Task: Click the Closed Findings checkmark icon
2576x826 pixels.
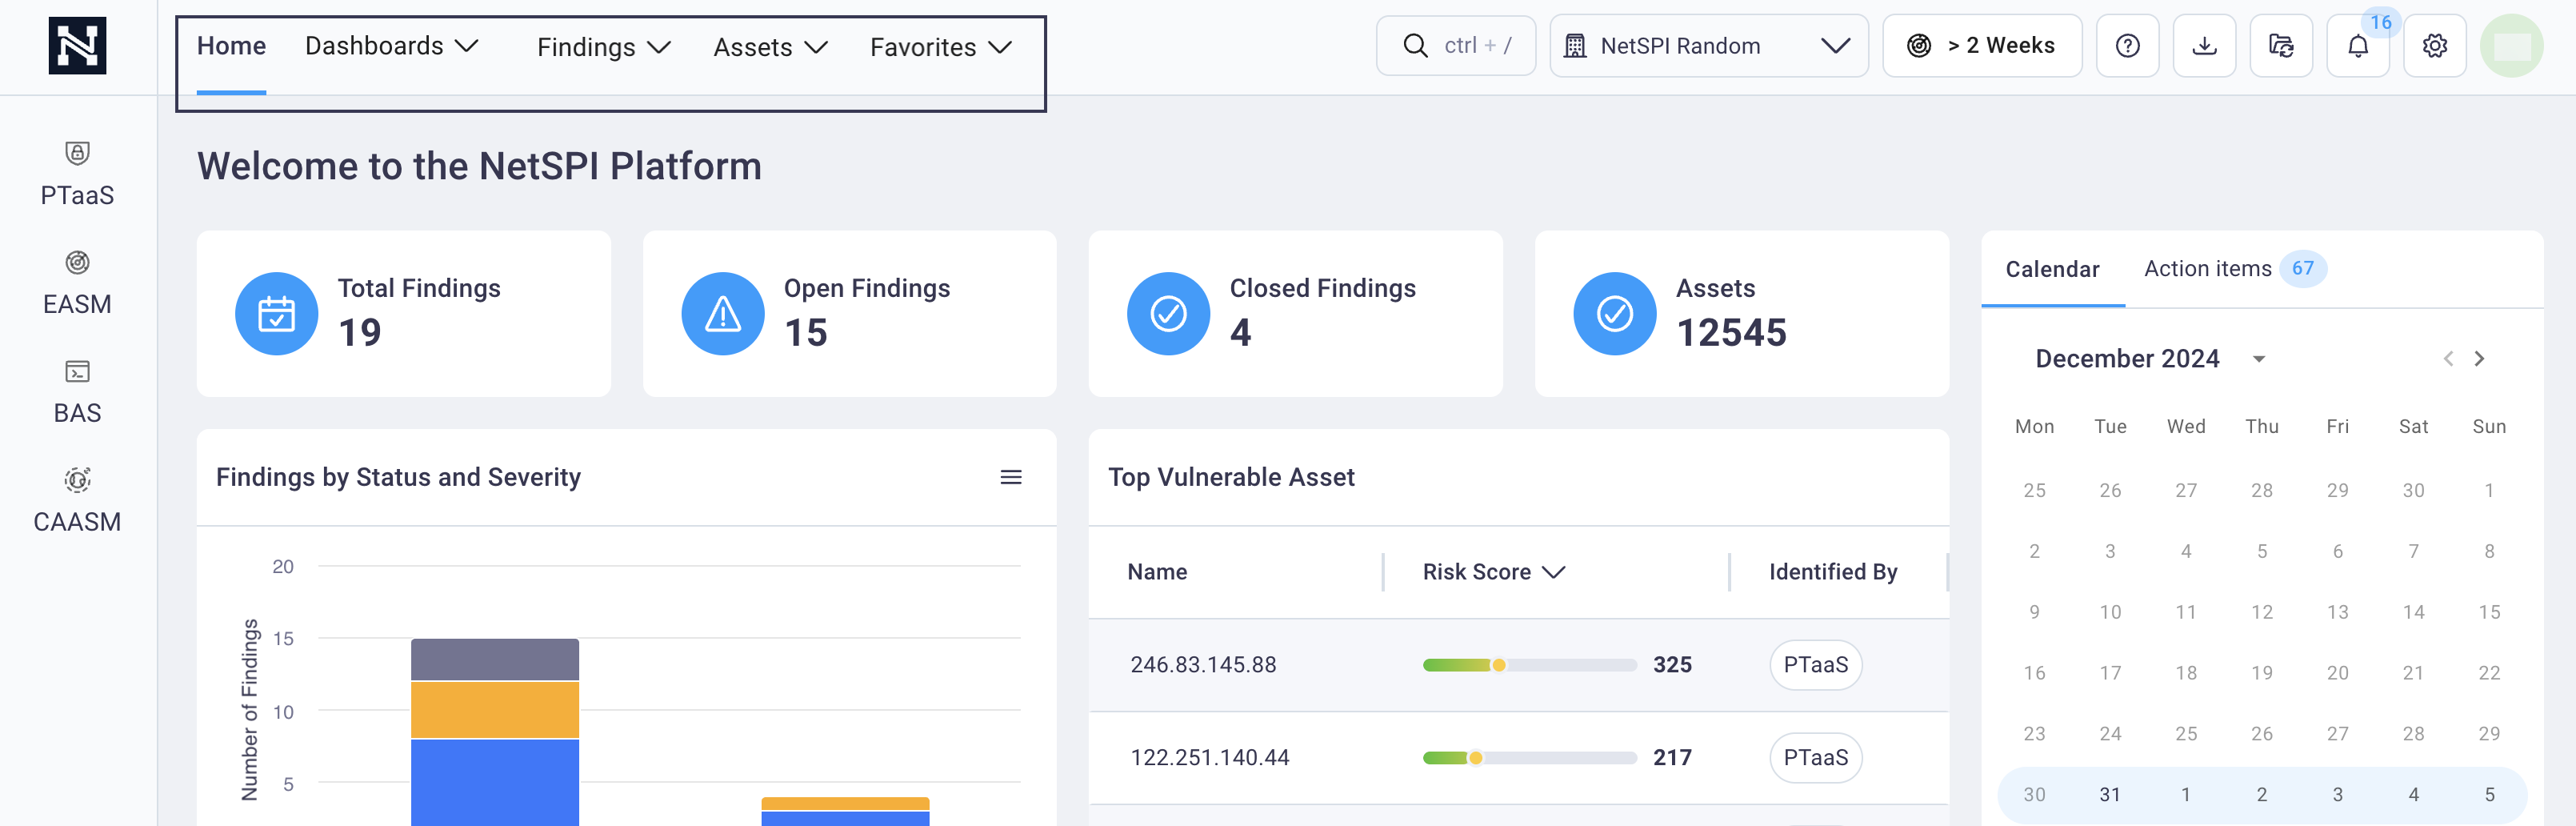Action: (x=1169, y=314)
